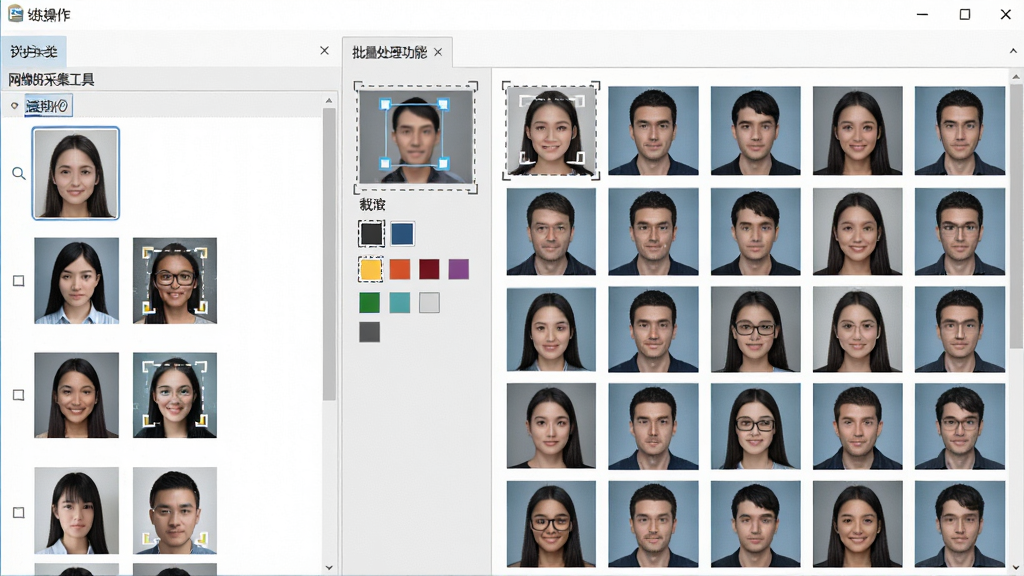Click the 裁剪 label above the swatches
This screenshot has width=1024, height=576.
coord(372,205)
